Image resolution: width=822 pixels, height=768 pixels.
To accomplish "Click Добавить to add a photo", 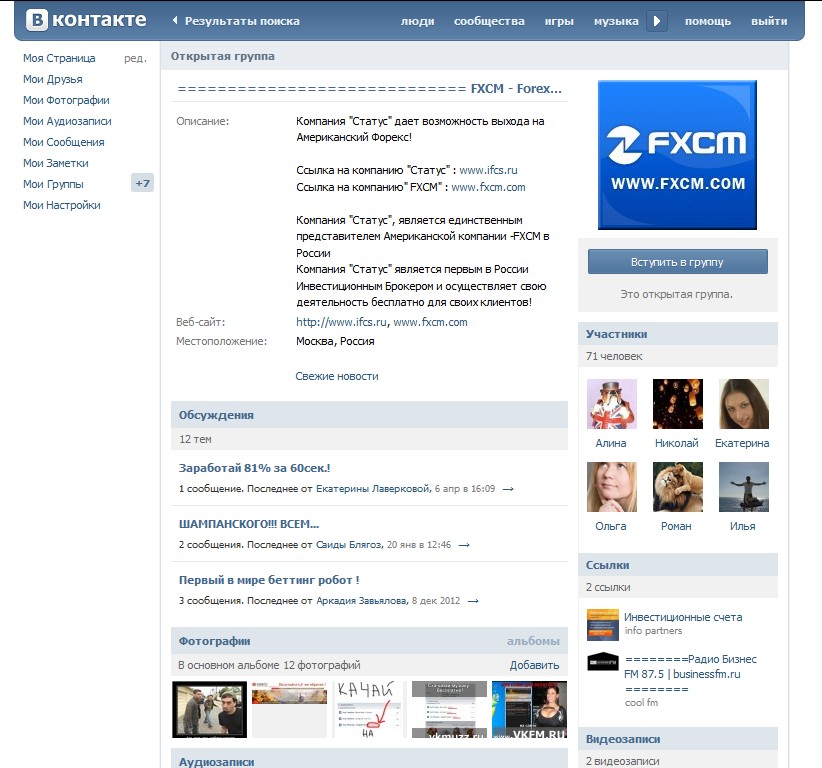I will pos(534,665).
